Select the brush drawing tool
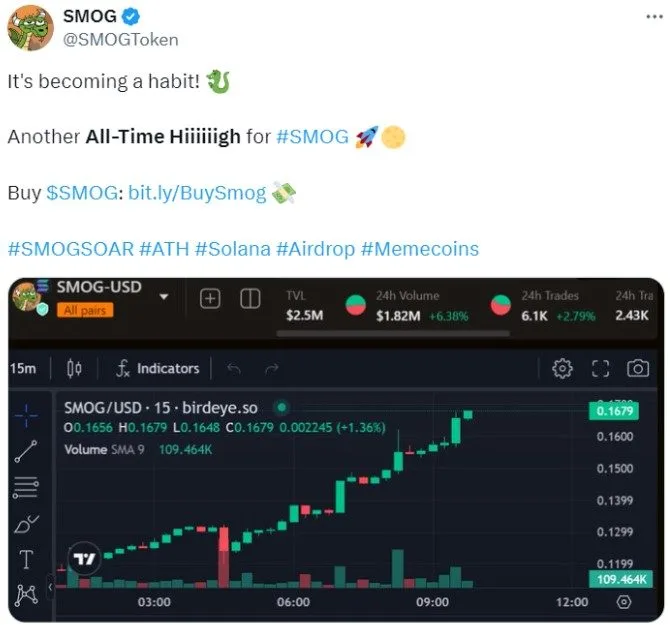 (26, 523)
